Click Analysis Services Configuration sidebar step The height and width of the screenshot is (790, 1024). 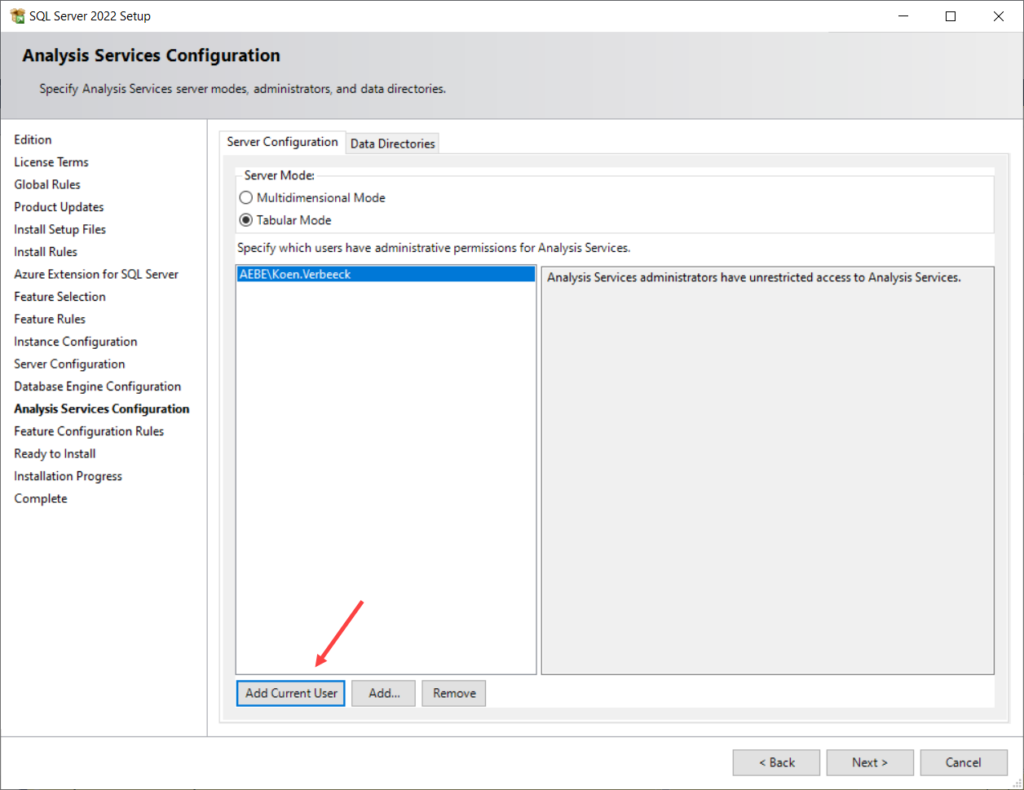tap(102, 409)
